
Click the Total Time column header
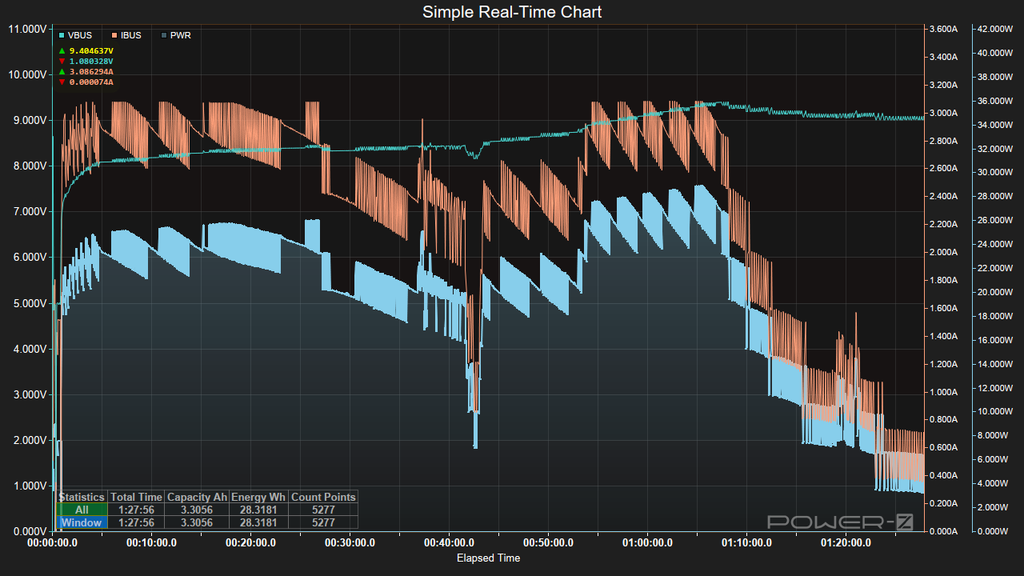pos(136,497)
